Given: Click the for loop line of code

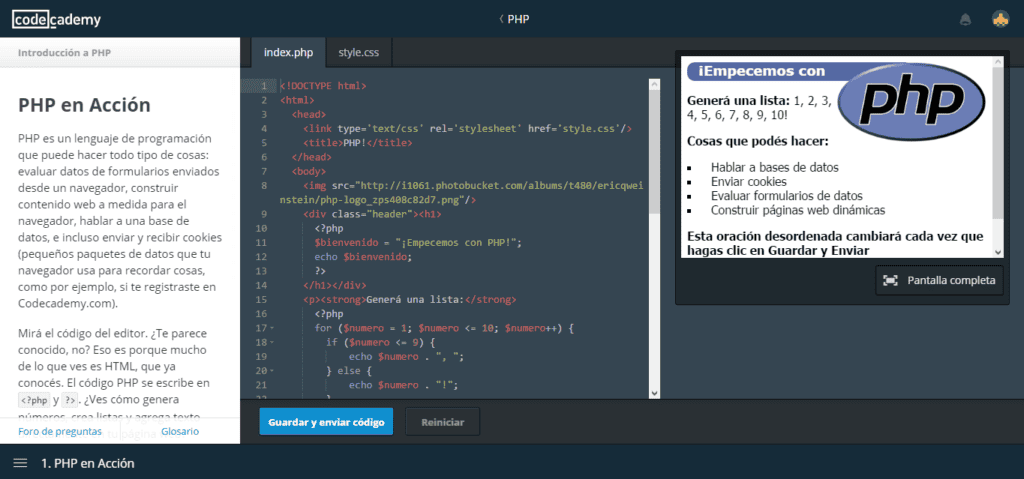Looking at the screenshot, I should [444, 328].
